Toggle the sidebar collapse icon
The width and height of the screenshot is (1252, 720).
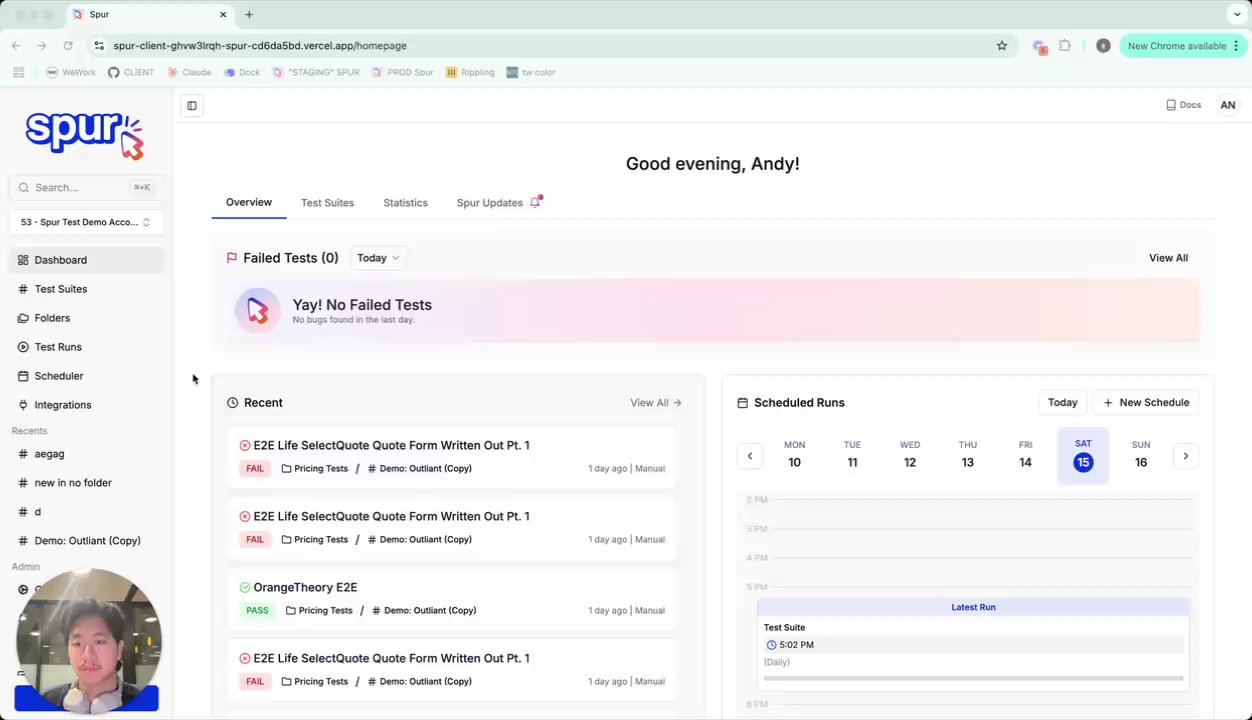click(x=192, y=105)
